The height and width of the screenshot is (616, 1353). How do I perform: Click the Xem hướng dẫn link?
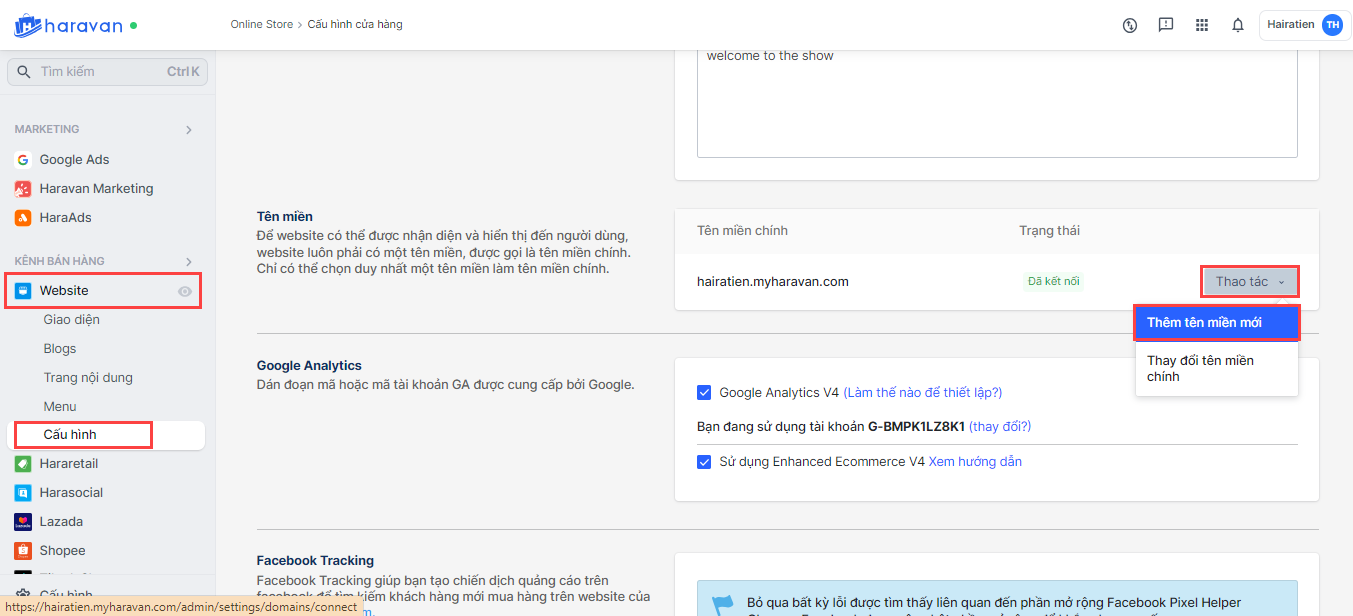click(975, 462)
